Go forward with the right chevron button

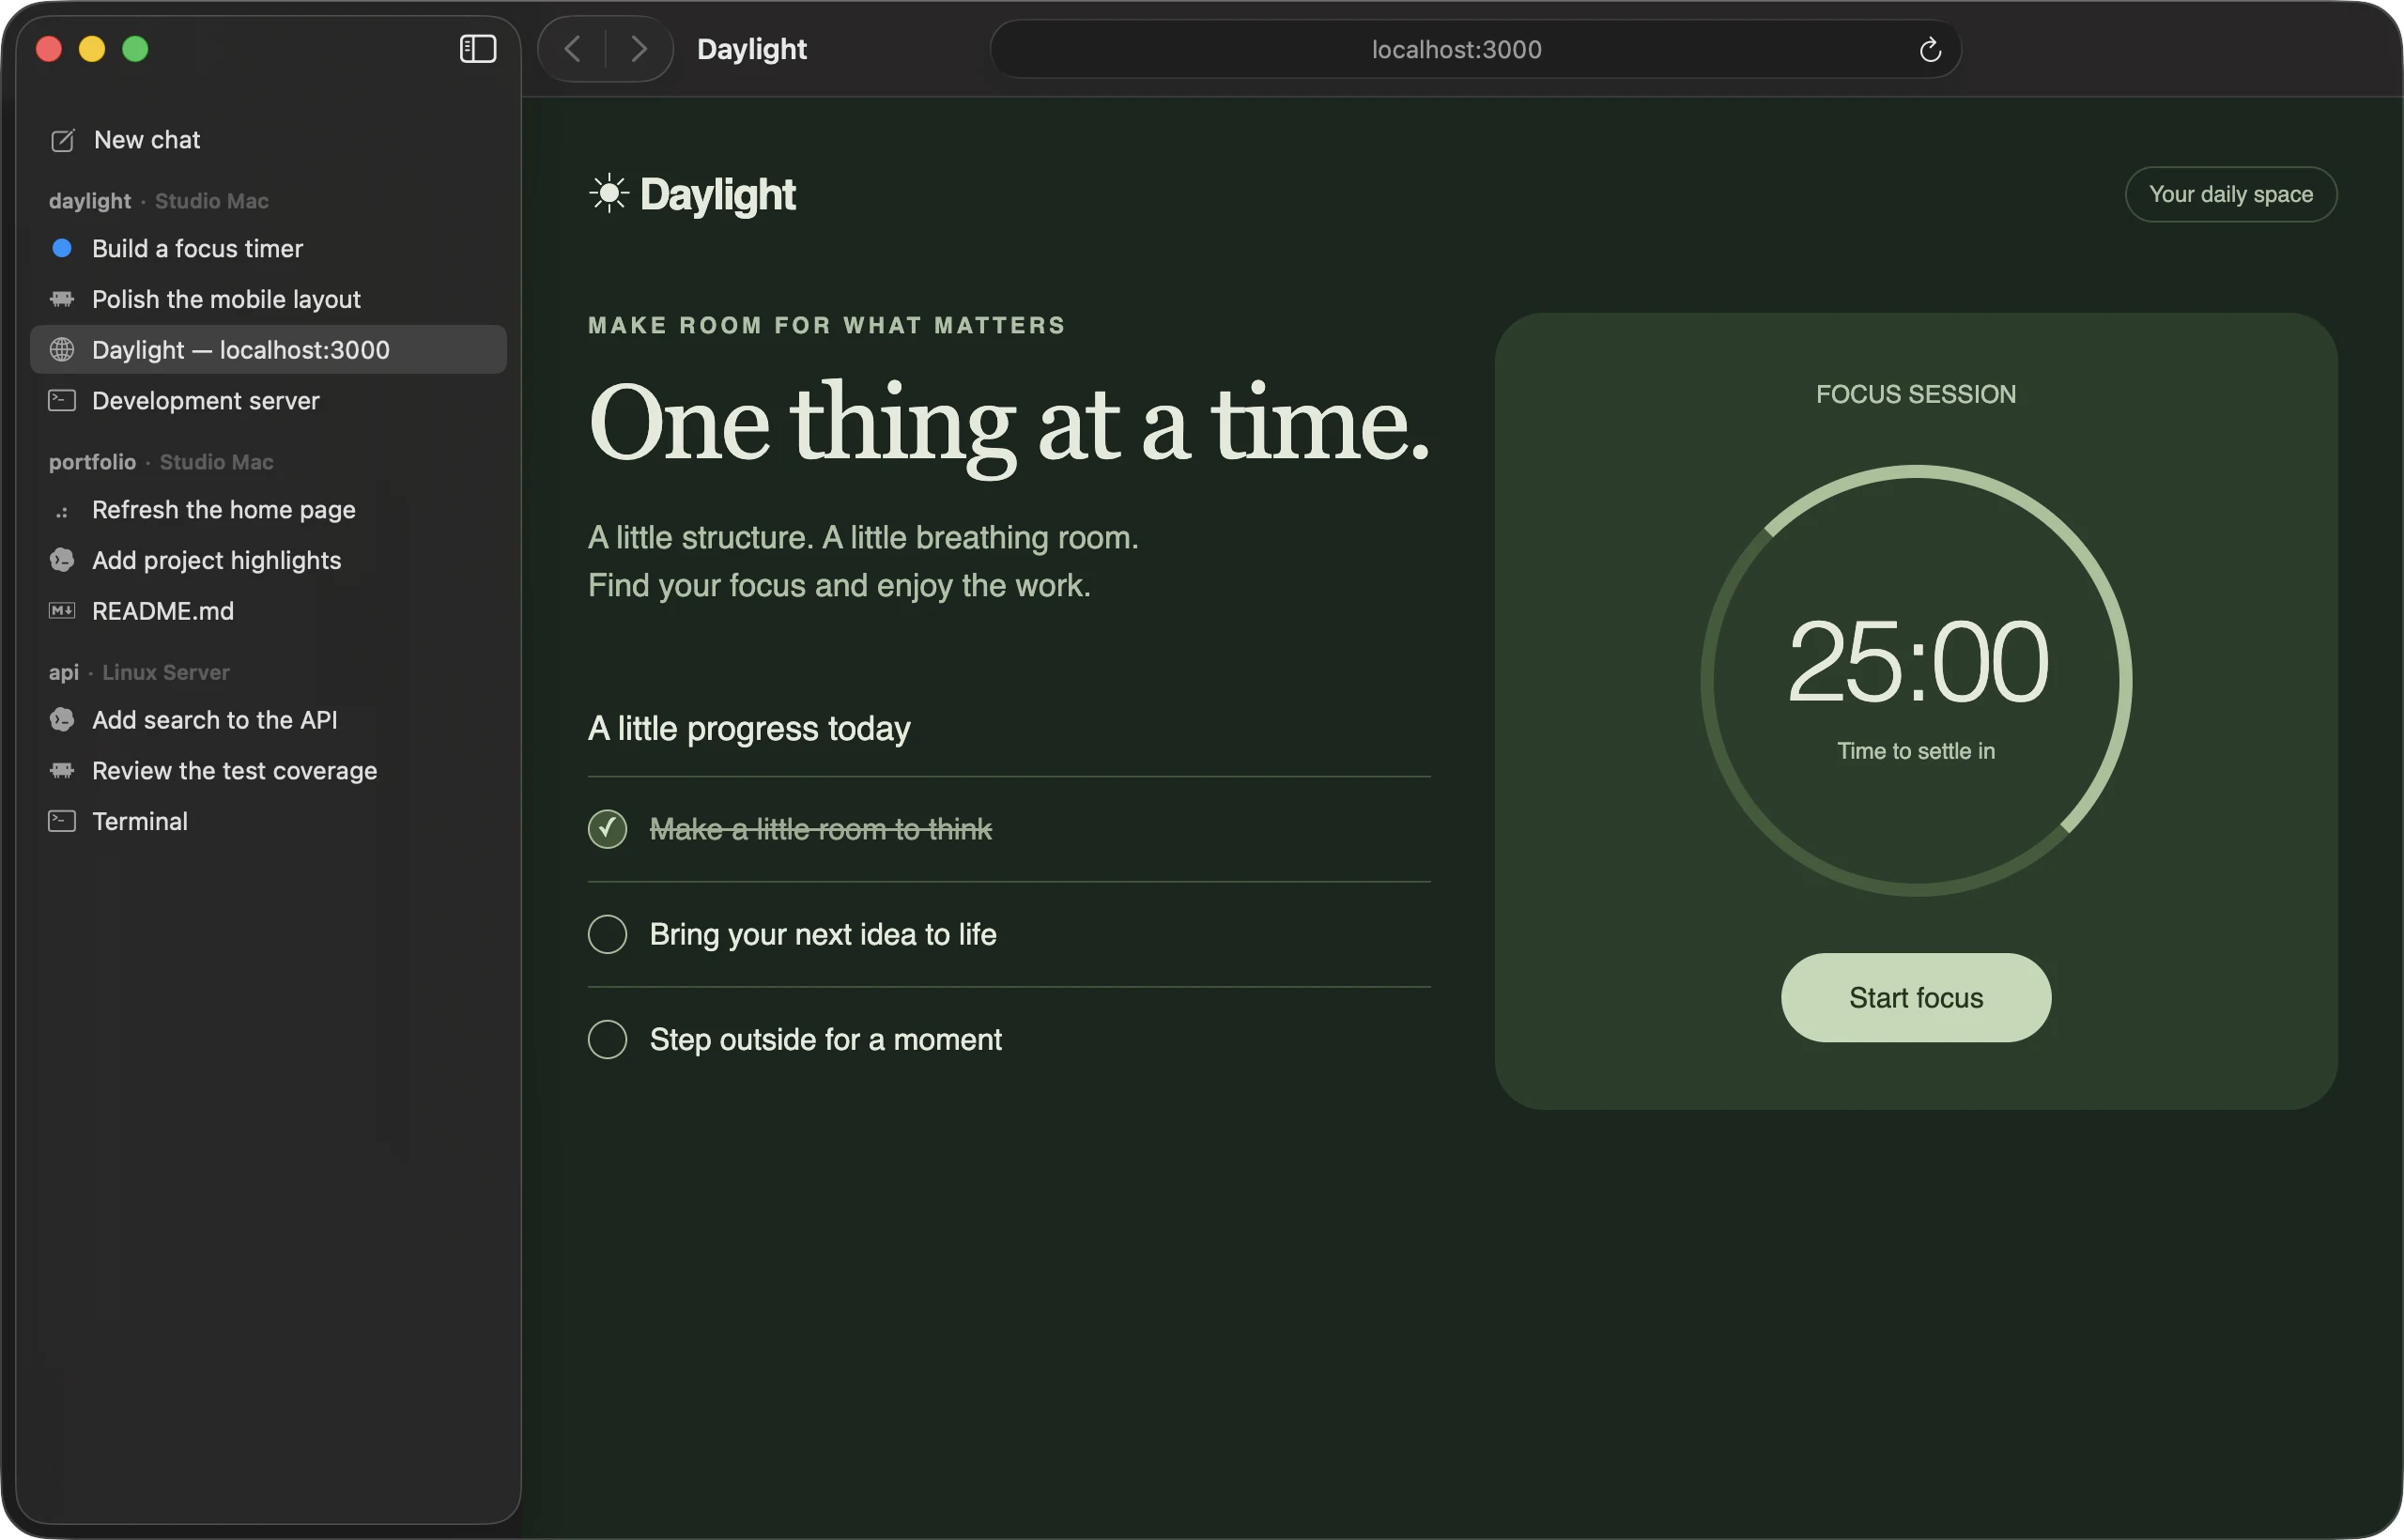coord(639,48)
